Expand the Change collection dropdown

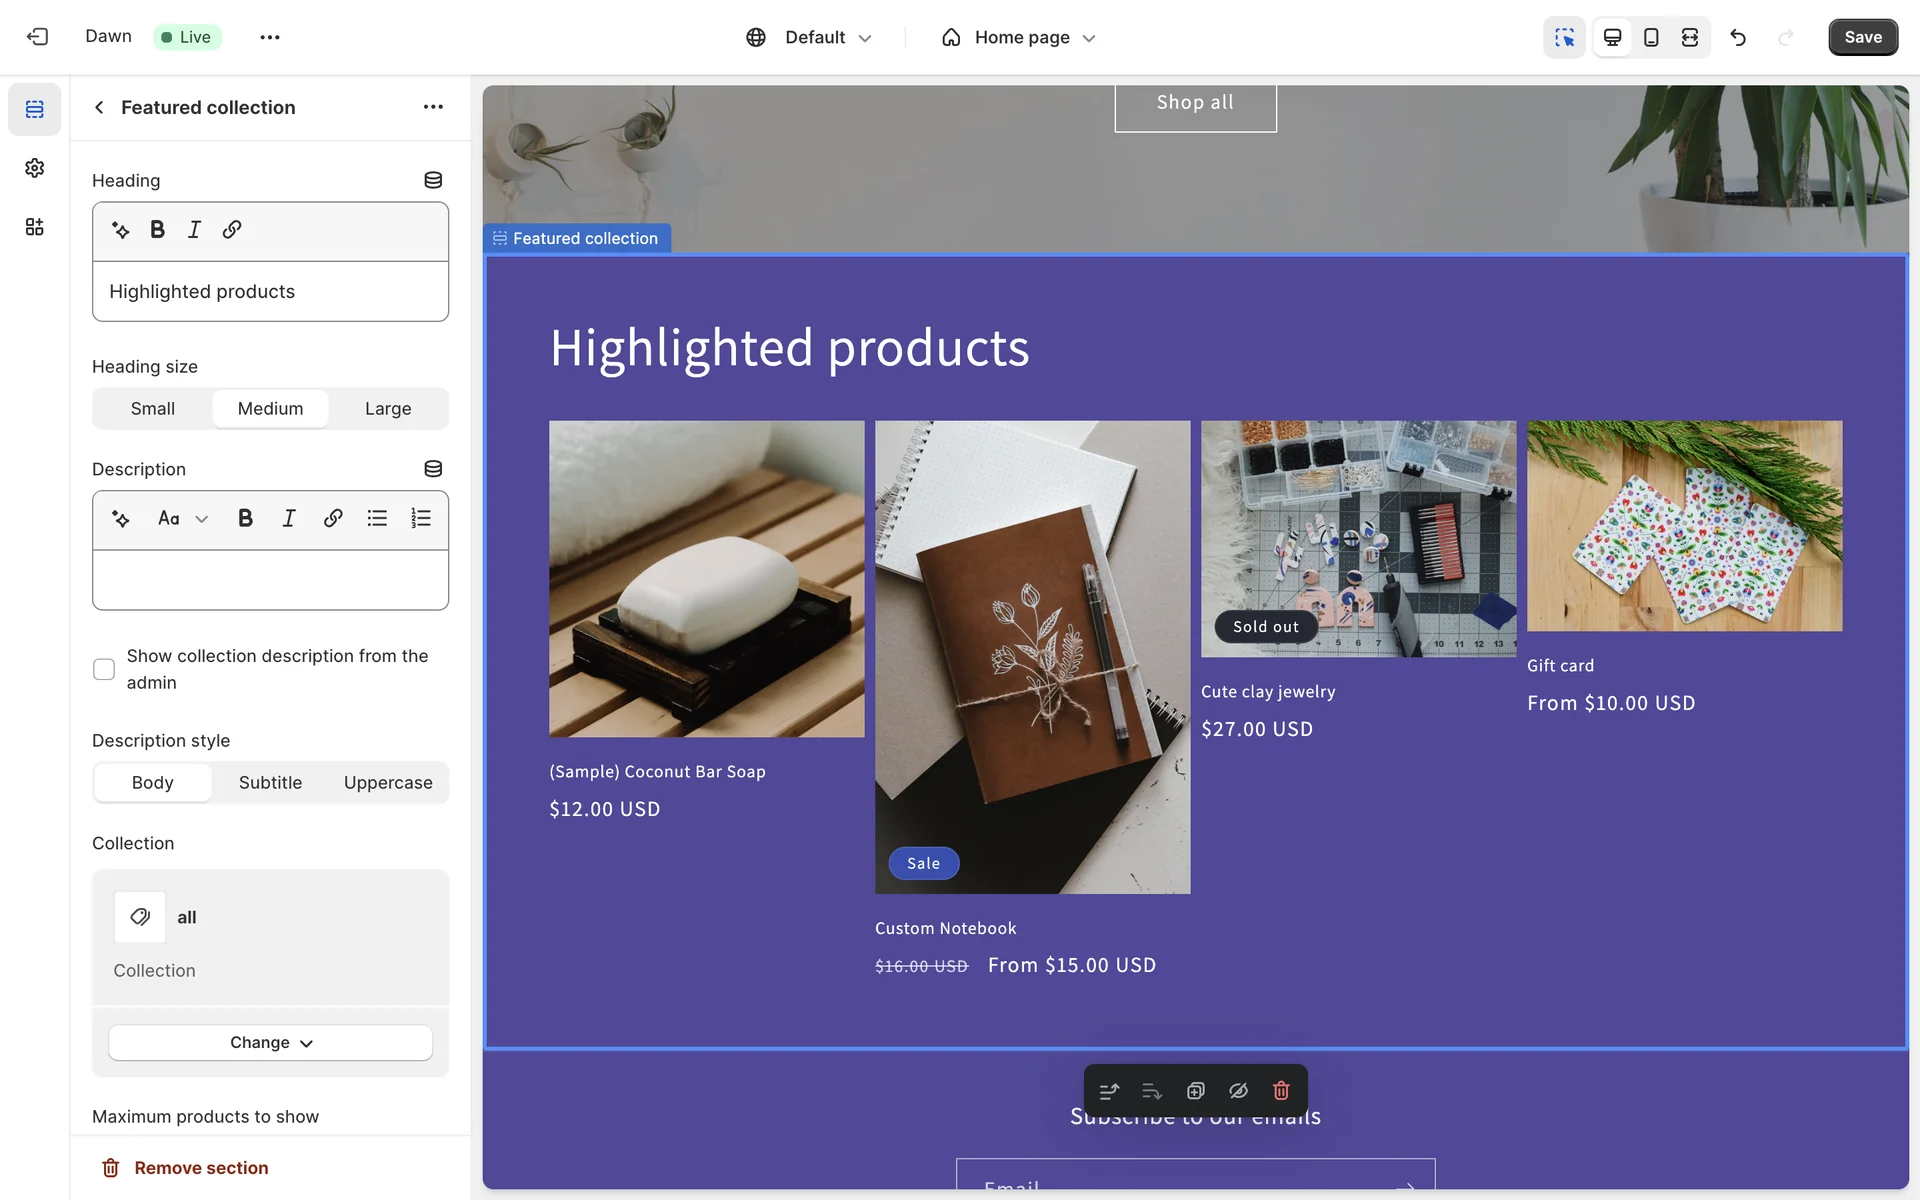point(270,1043)
